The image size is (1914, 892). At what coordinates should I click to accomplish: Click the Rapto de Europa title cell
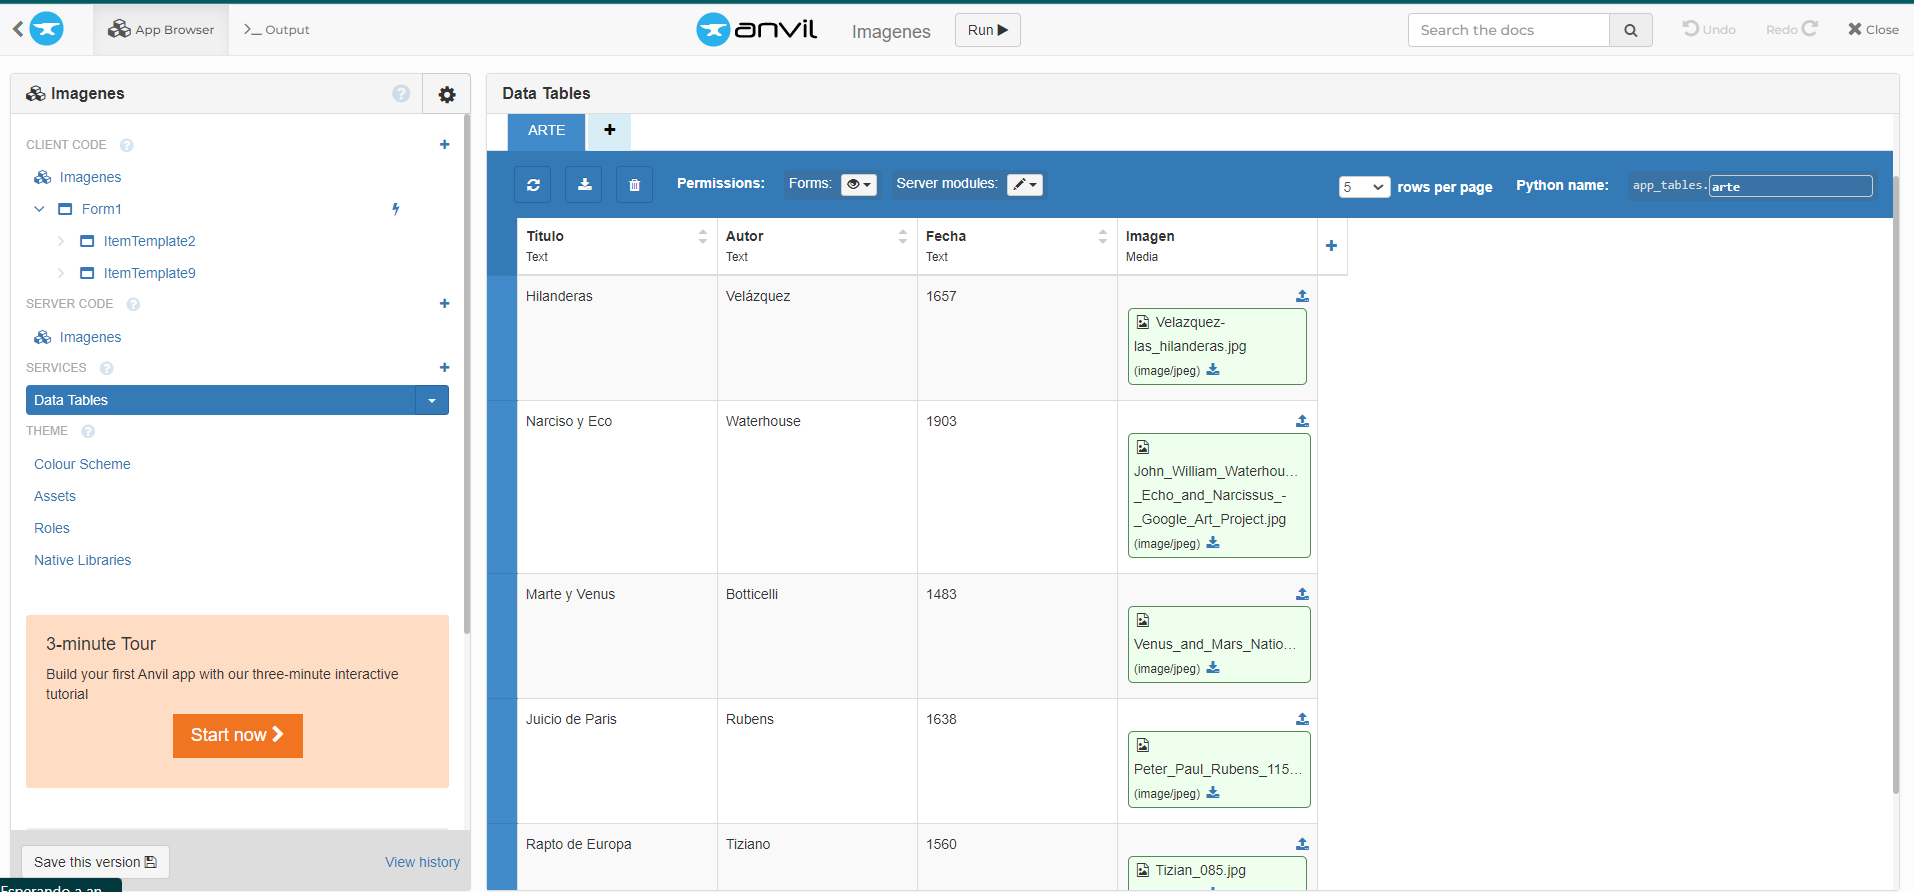tap(617, 856)
